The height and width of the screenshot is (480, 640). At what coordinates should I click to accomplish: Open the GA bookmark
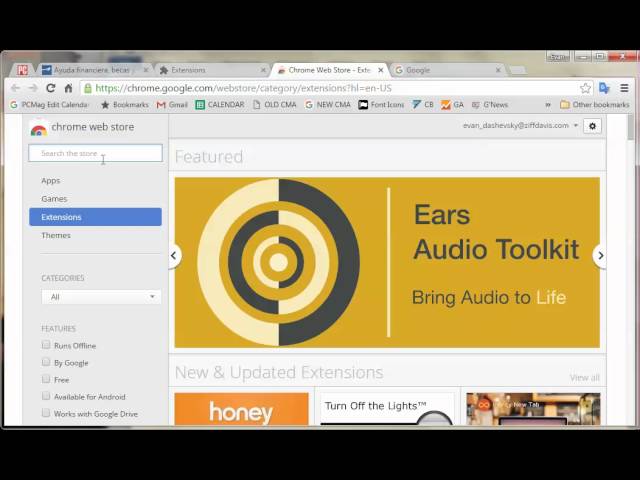[x=453, y=105]
